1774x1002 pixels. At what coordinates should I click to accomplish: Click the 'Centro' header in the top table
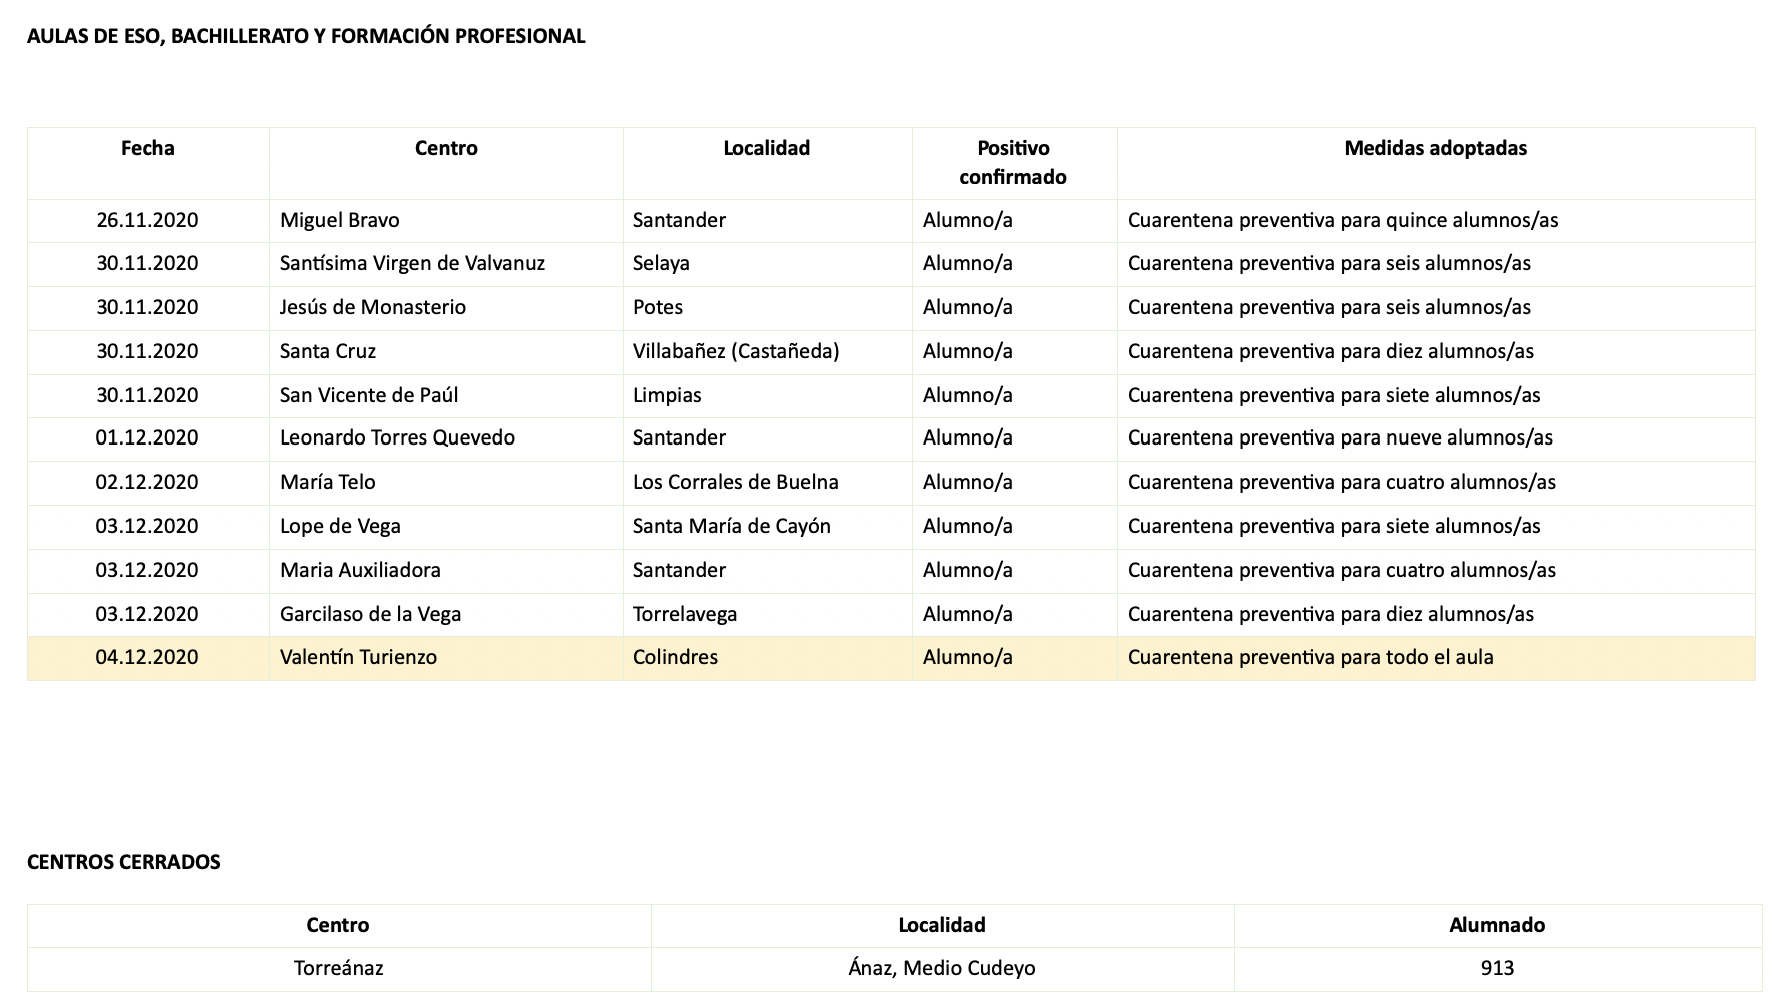click(x=446, y=149)
